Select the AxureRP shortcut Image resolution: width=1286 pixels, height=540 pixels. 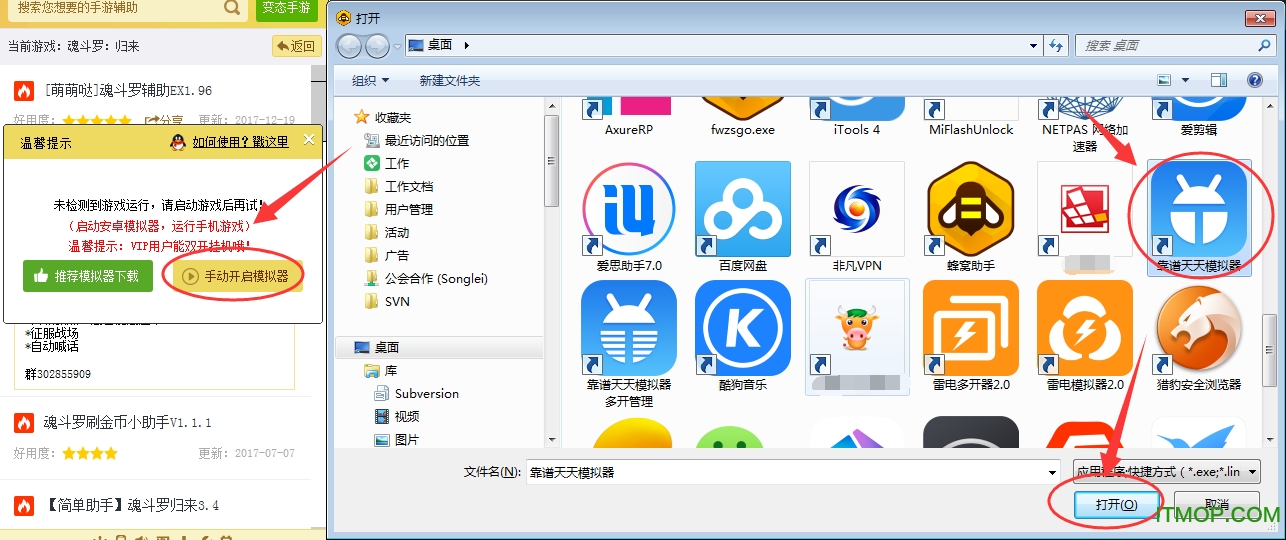(x=629, y=116)
